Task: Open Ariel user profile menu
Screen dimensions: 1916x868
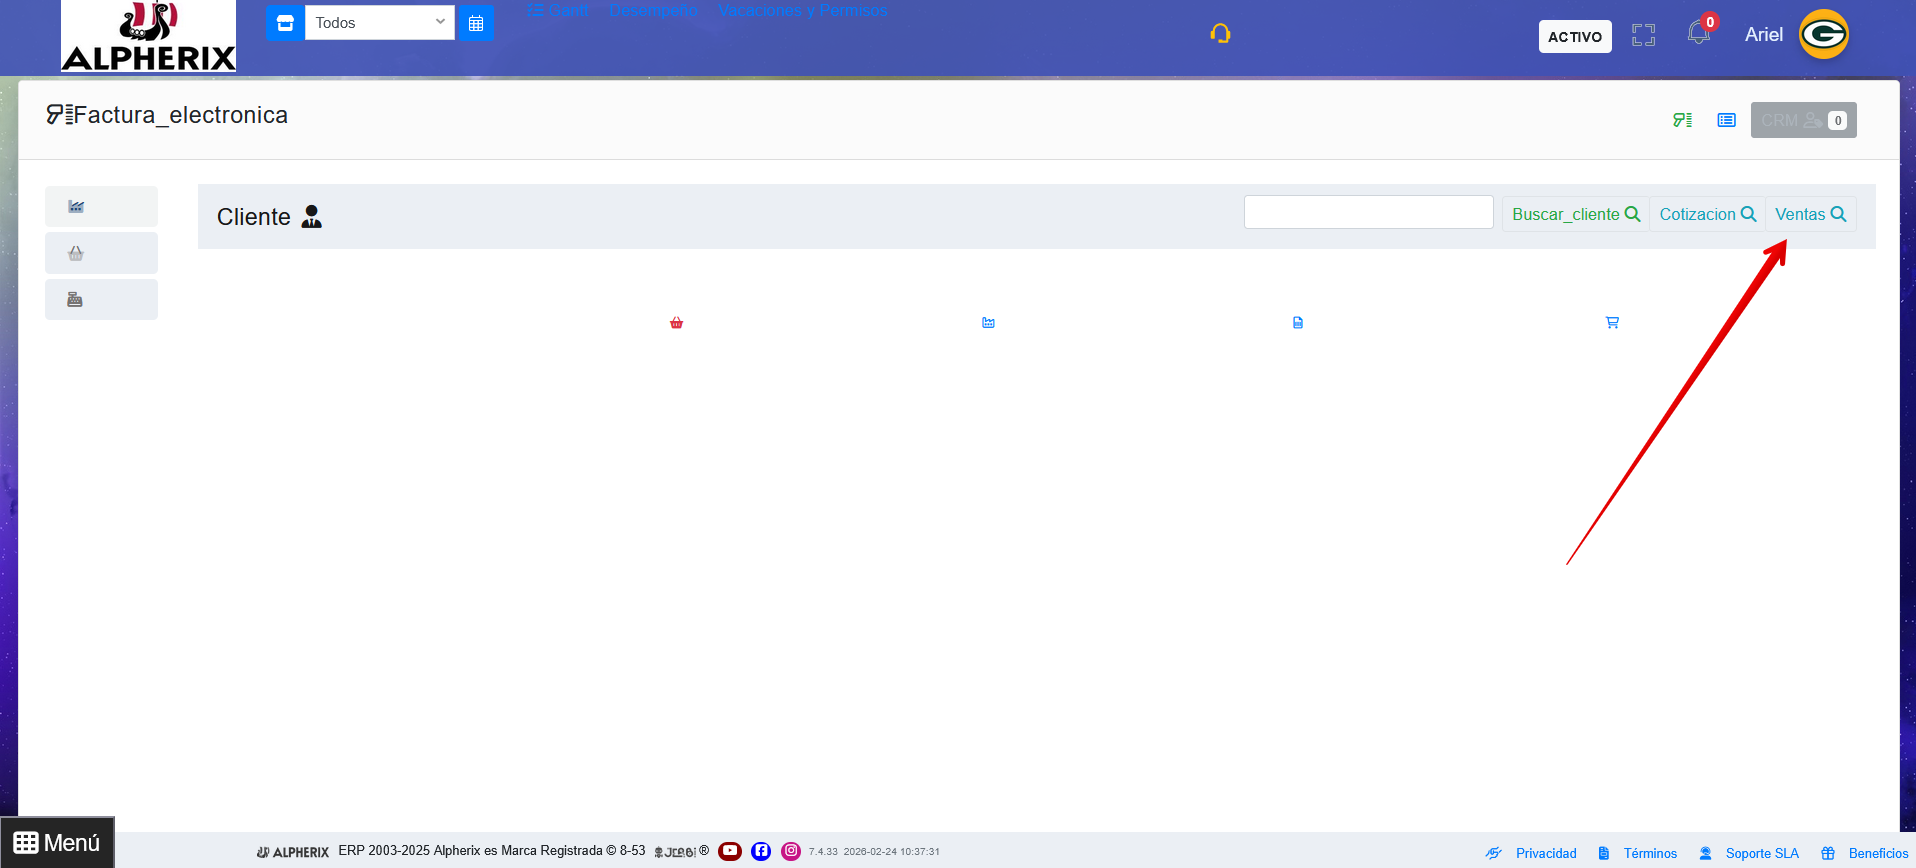Action: click(1763, 35)
